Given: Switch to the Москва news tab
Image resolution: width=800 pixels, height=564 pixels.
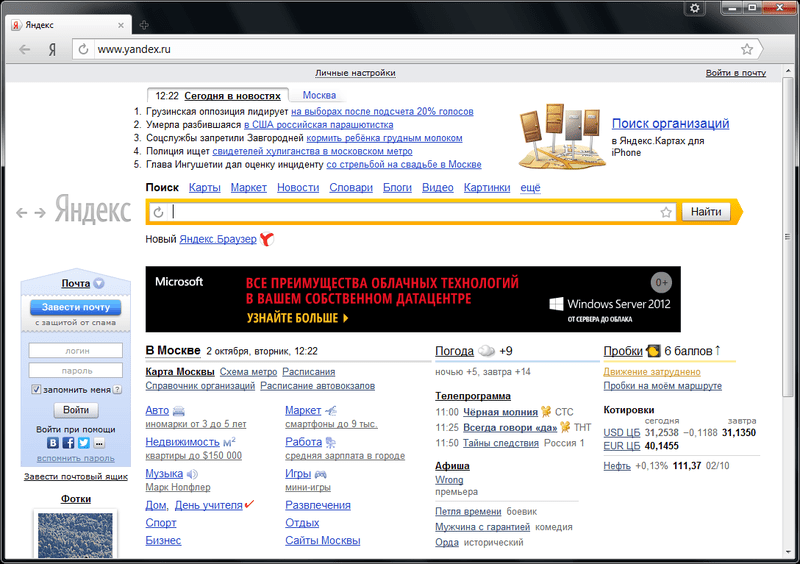Looking at the screenshot, I should [319, 95].
